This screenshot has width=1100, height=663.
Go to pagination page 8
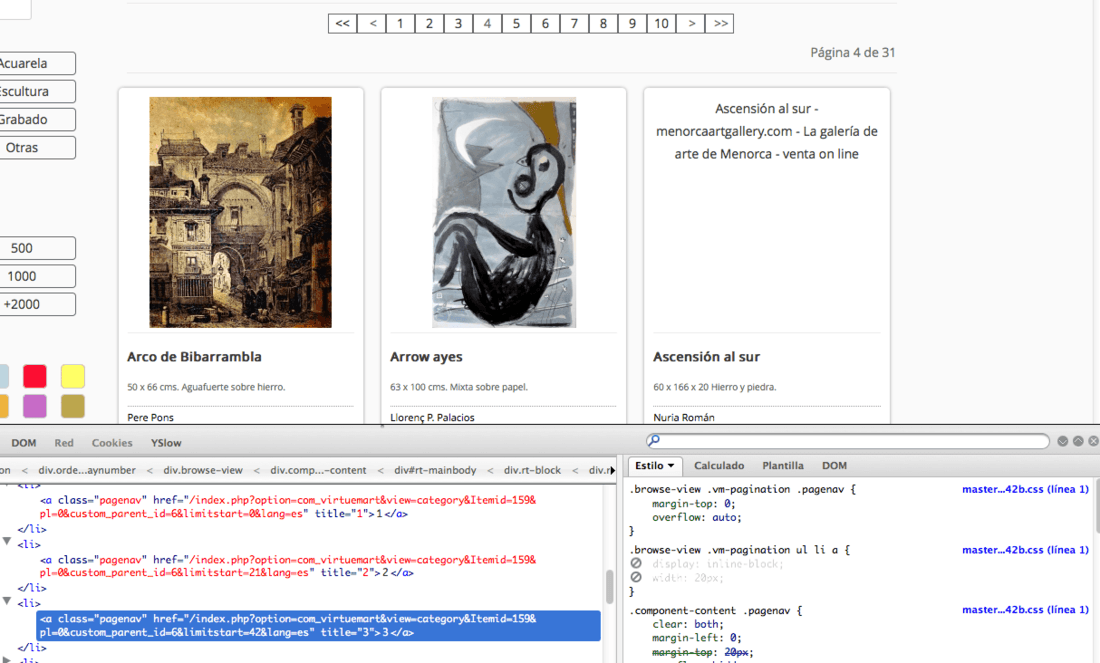coord(603,24)
